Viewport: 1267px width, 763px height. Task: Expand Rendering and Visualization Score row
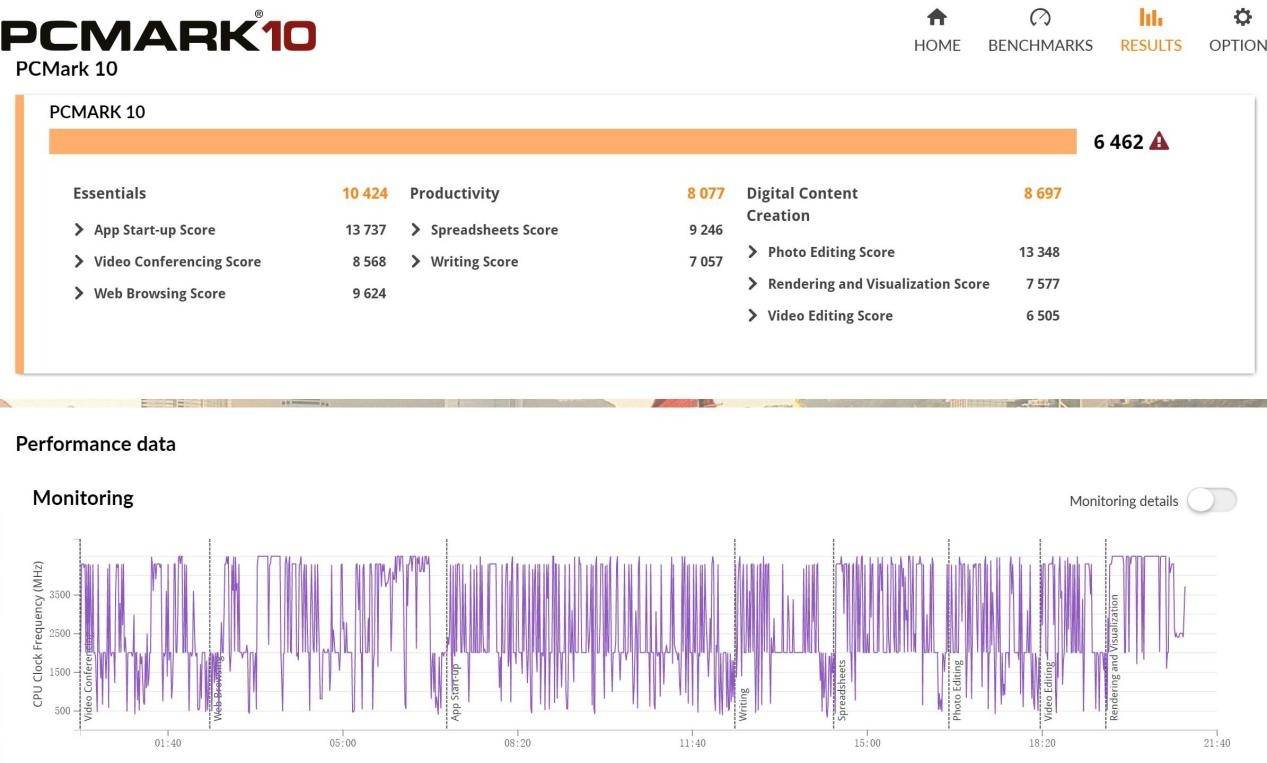753,284
